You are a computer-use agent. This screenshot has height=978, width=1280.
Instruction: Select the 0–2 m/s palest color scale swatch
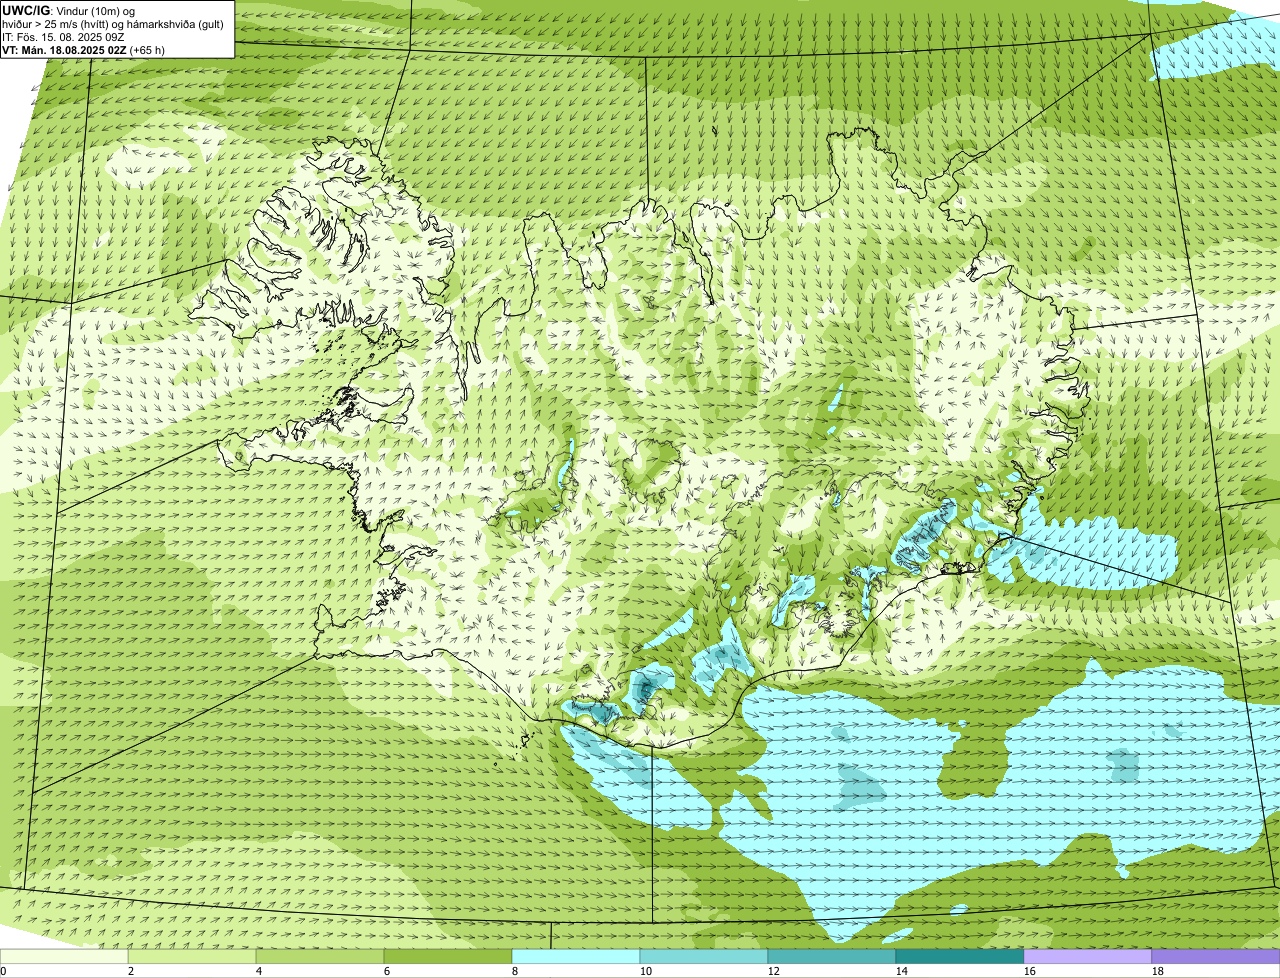(64, 956)
